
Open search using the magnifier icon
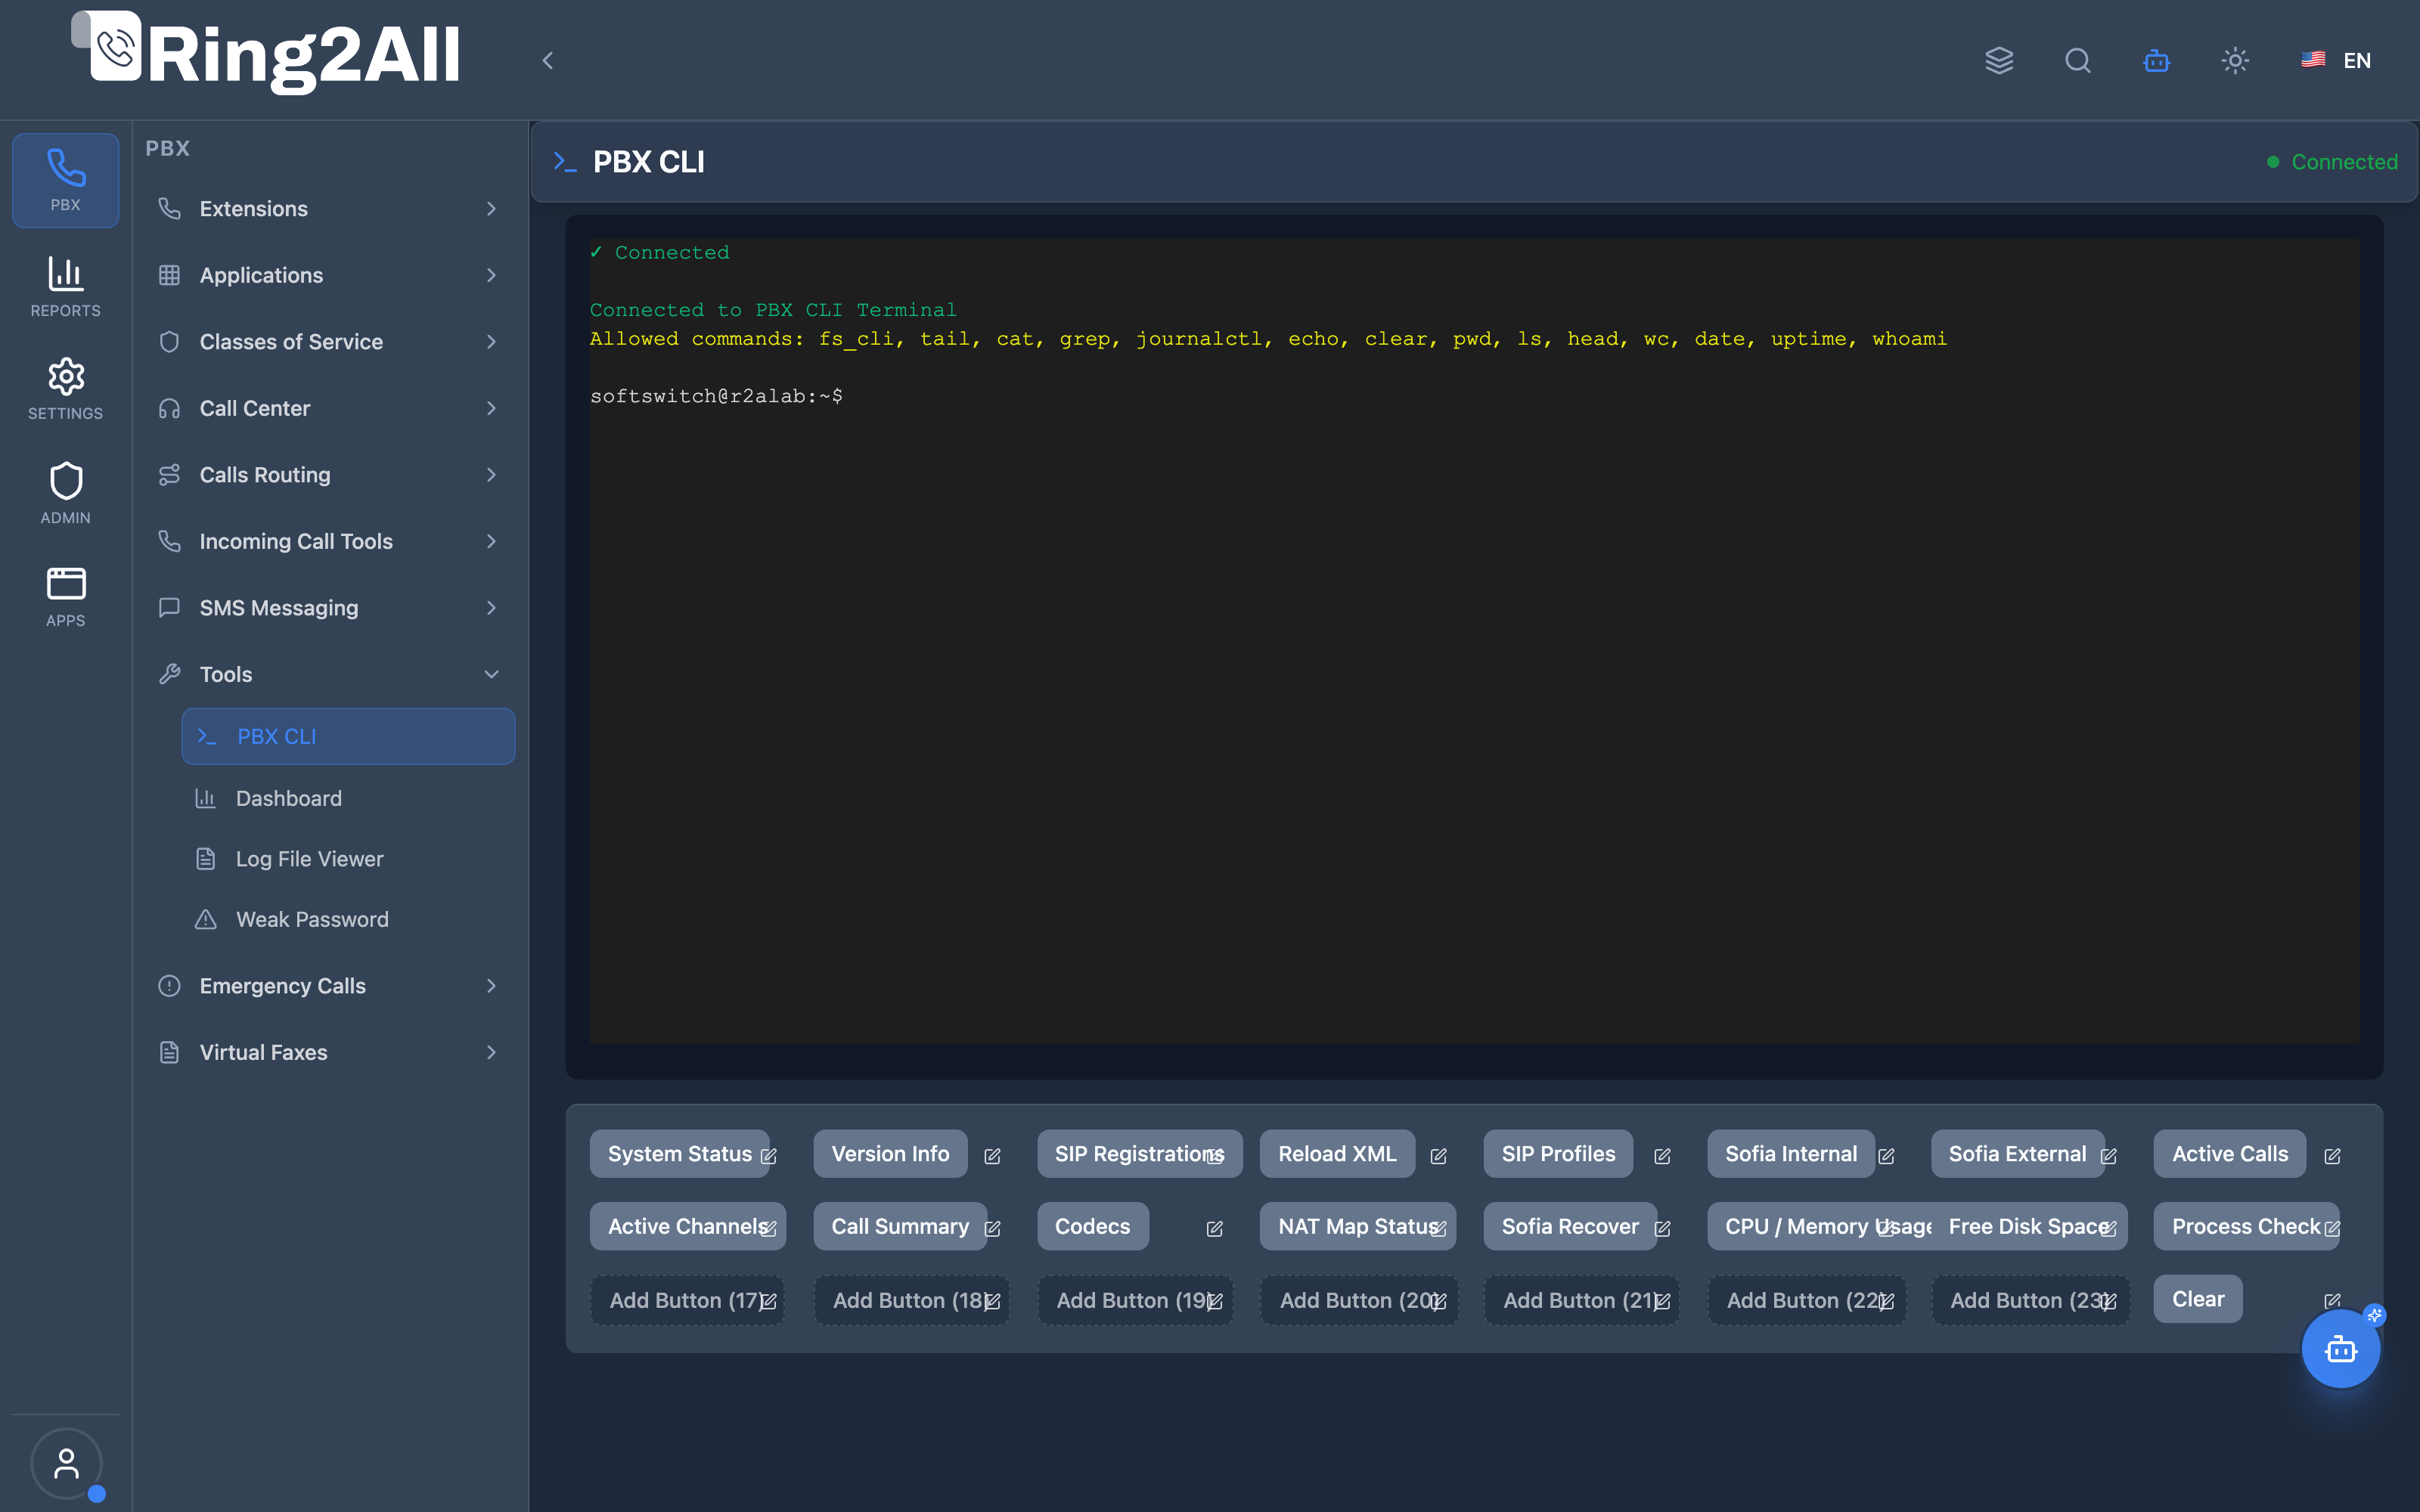pyautogui.click(x=2078, y=61)
